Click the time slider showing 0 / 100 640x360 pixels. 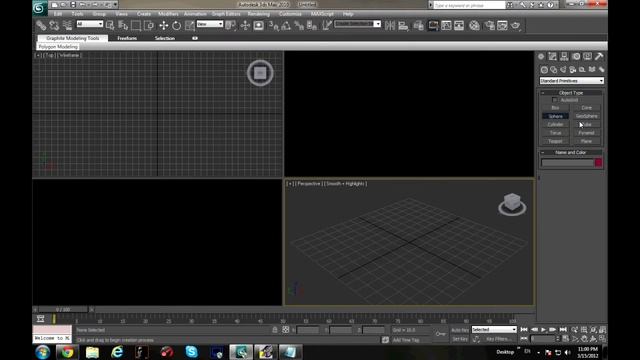(x=63, y=309)
